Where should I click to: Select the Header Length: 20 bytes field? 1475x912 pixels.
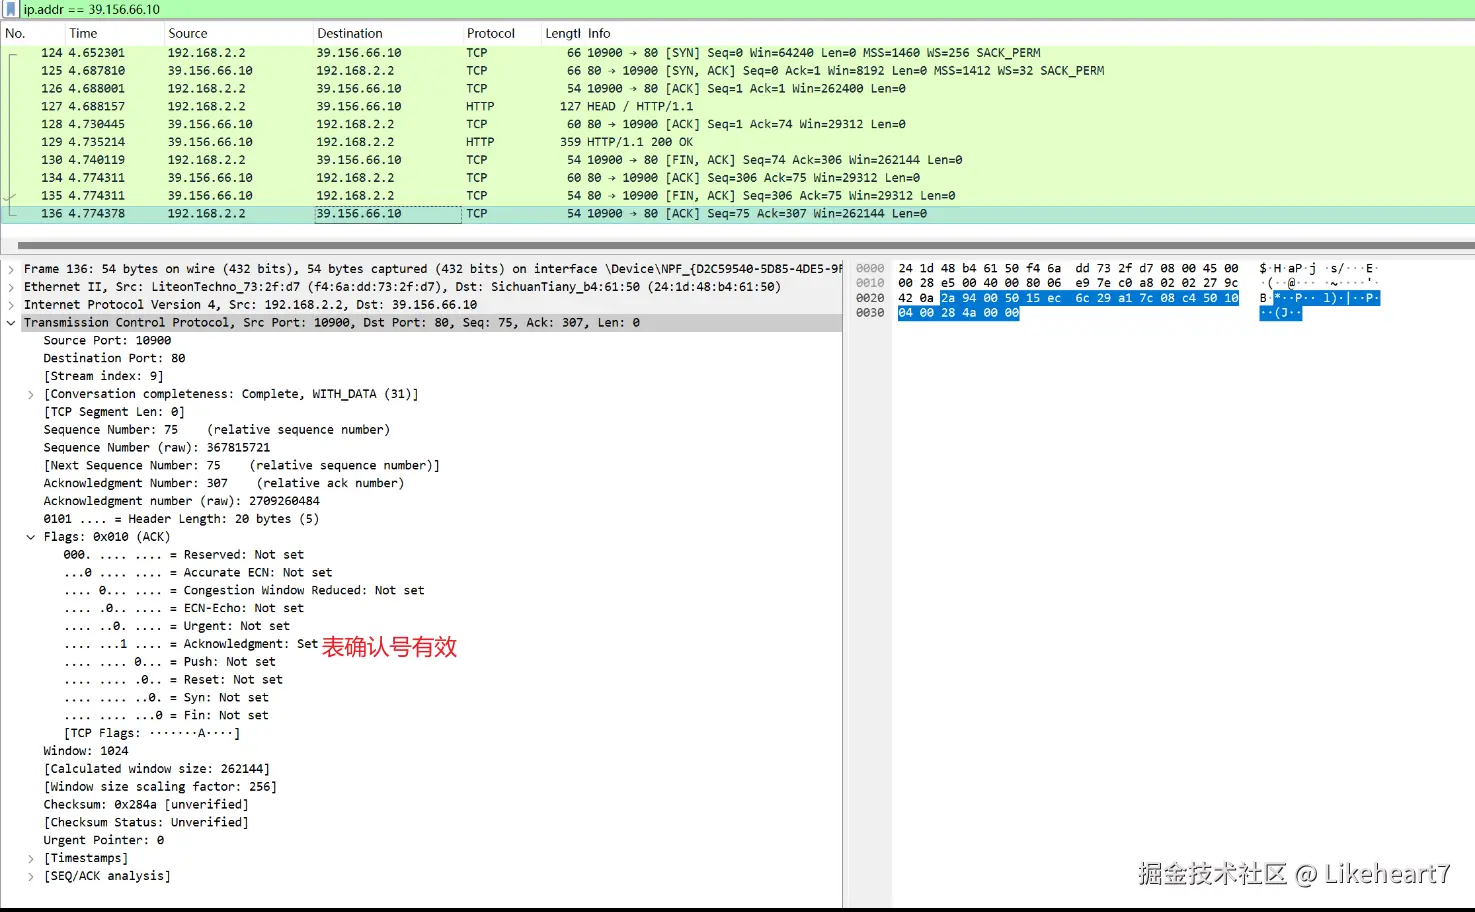click(181, 519)
